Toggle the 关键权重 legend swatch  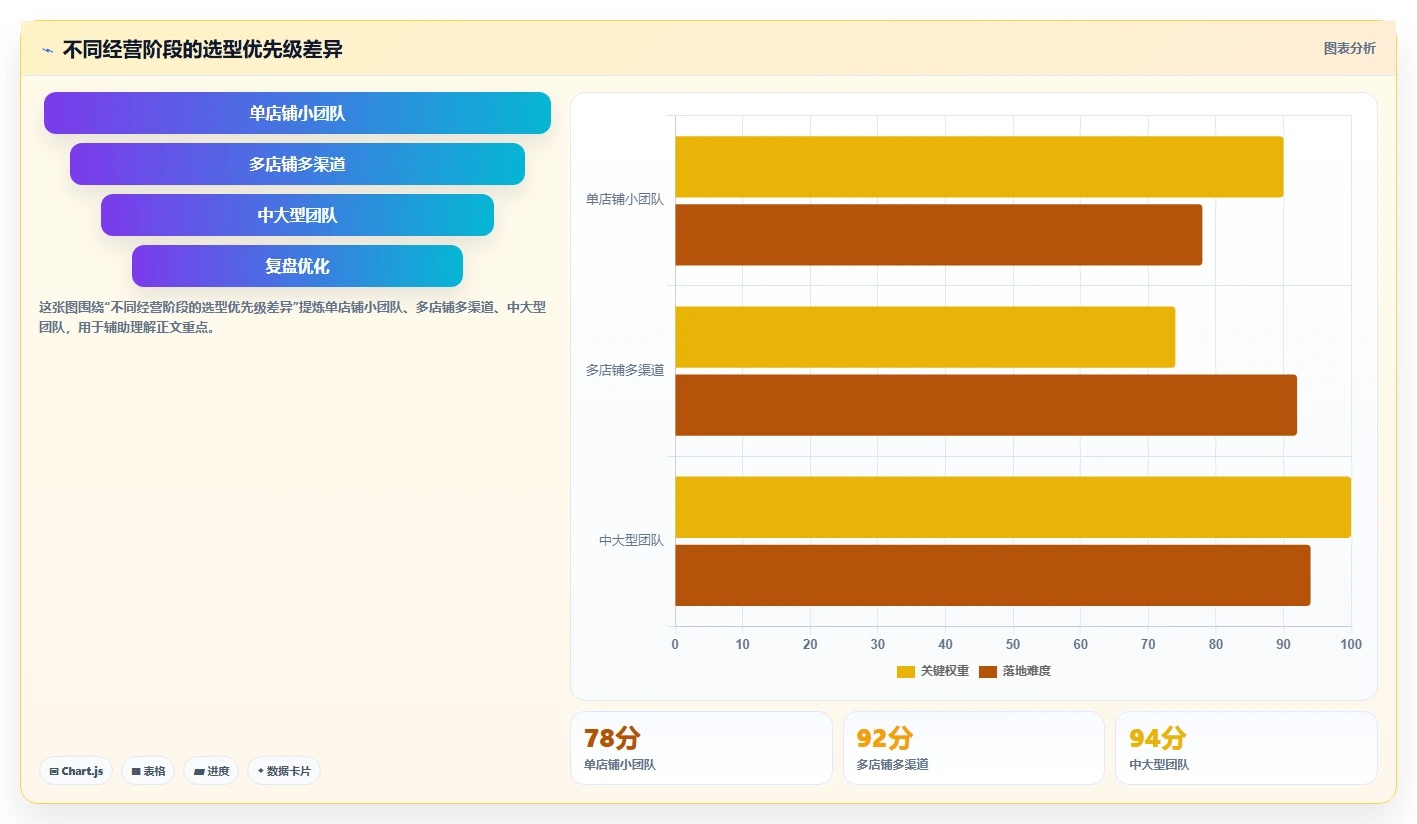tap(906, 671)
